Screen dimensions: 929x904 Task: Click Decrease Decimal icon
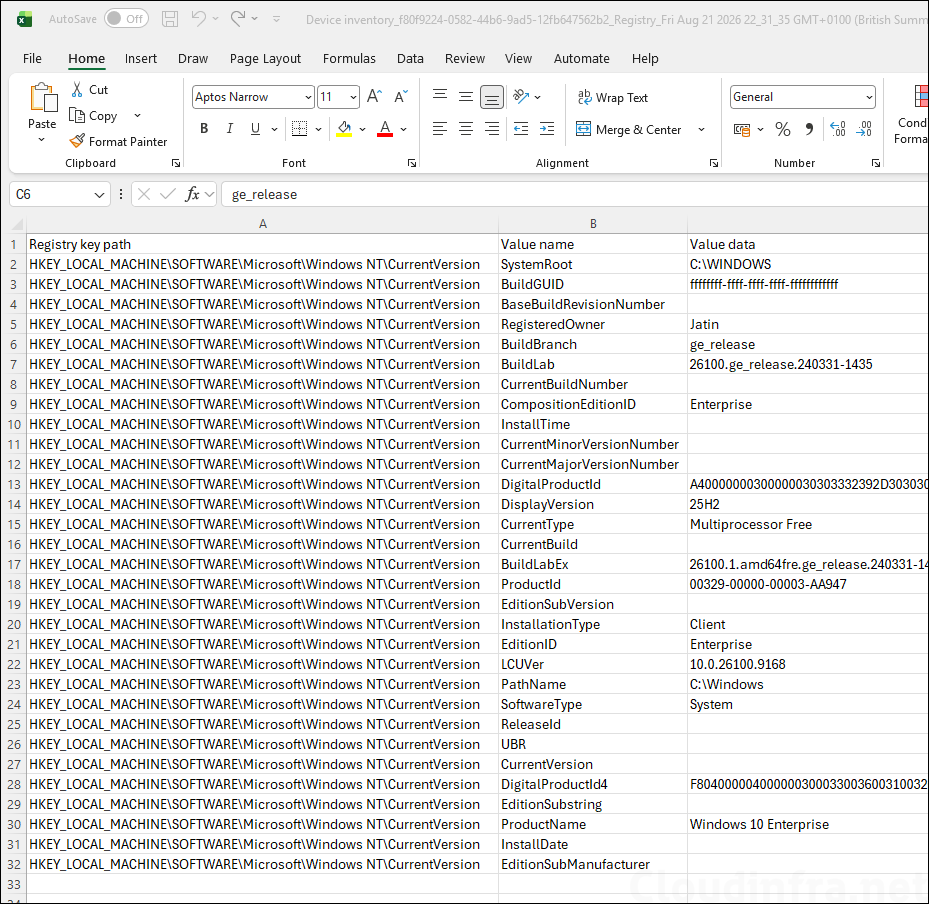pos(864,129)
